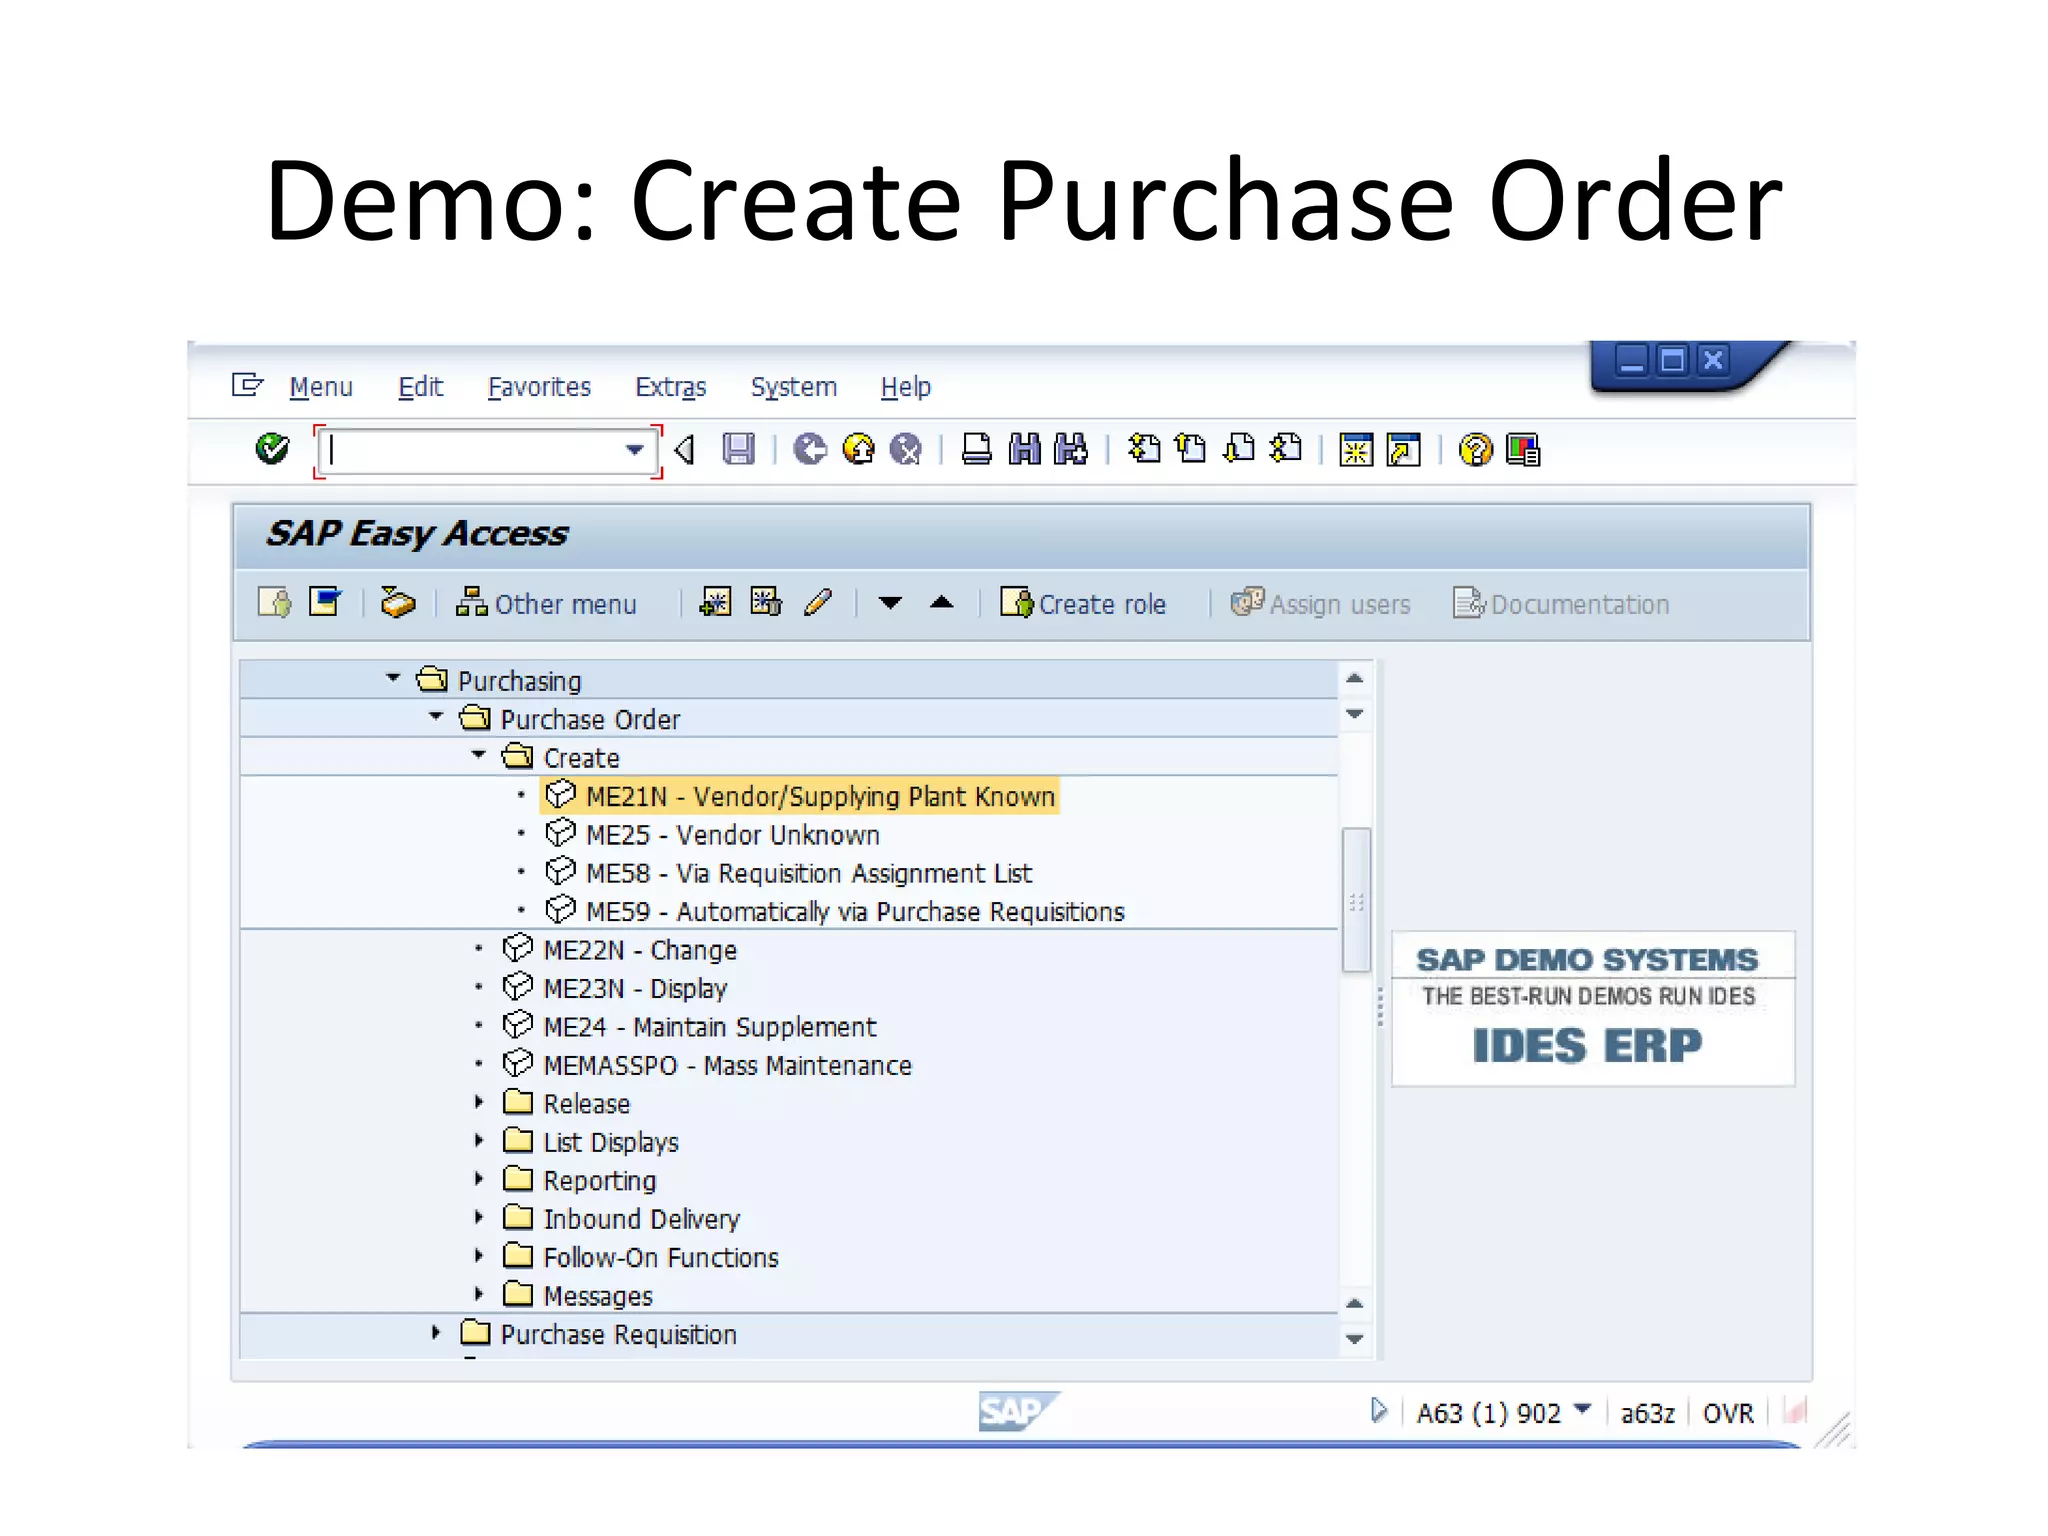Select ME25 - Vendor Unknown transaction

coord(713,834)
